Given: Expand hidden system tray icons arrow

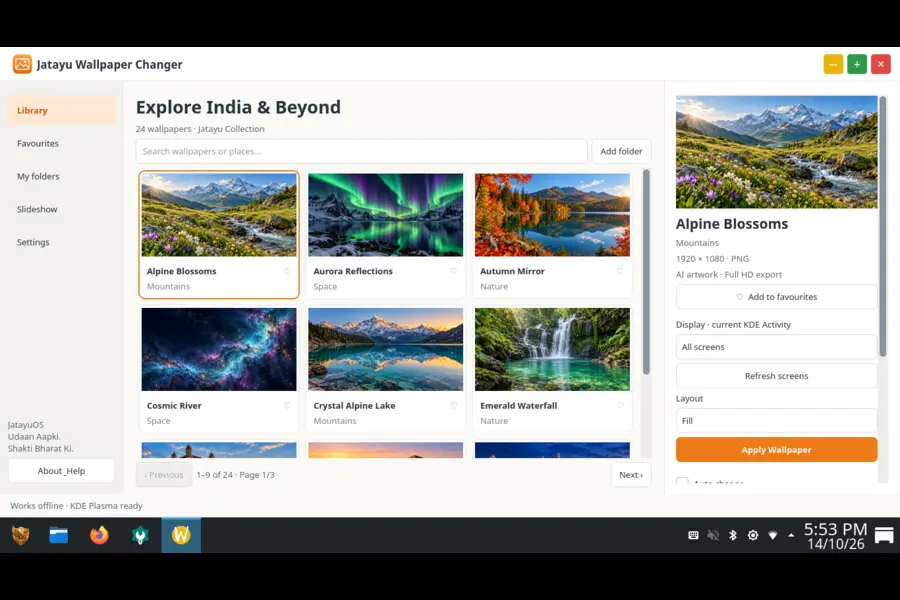Looking at the screenshot, I should (791, 535).
